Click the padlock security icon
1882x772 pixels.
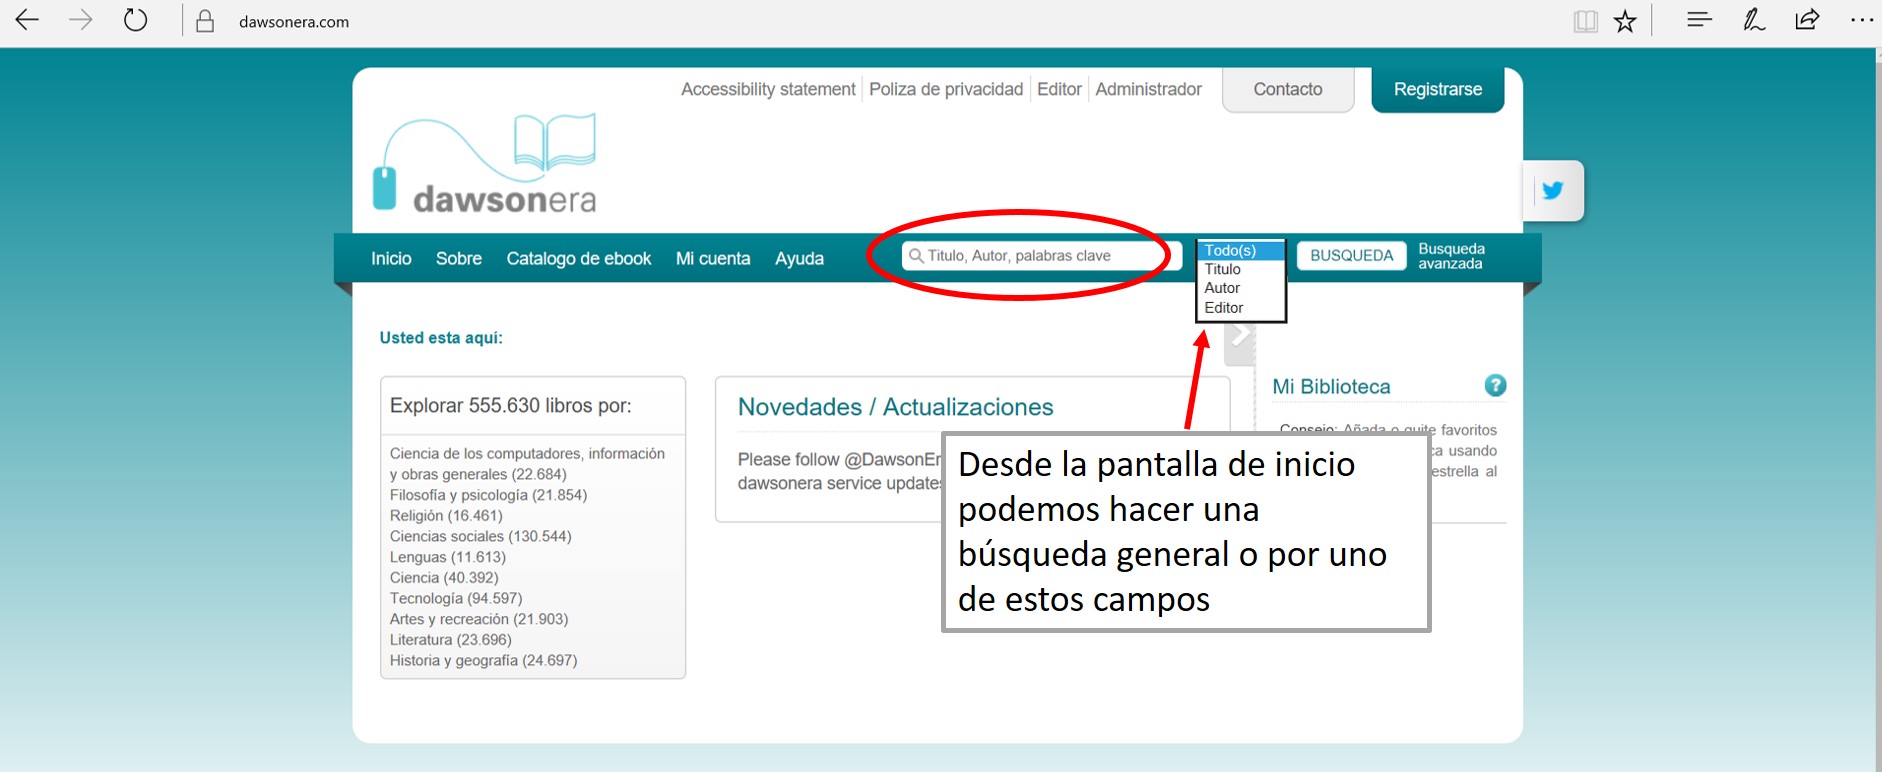[x=205, y=21]
